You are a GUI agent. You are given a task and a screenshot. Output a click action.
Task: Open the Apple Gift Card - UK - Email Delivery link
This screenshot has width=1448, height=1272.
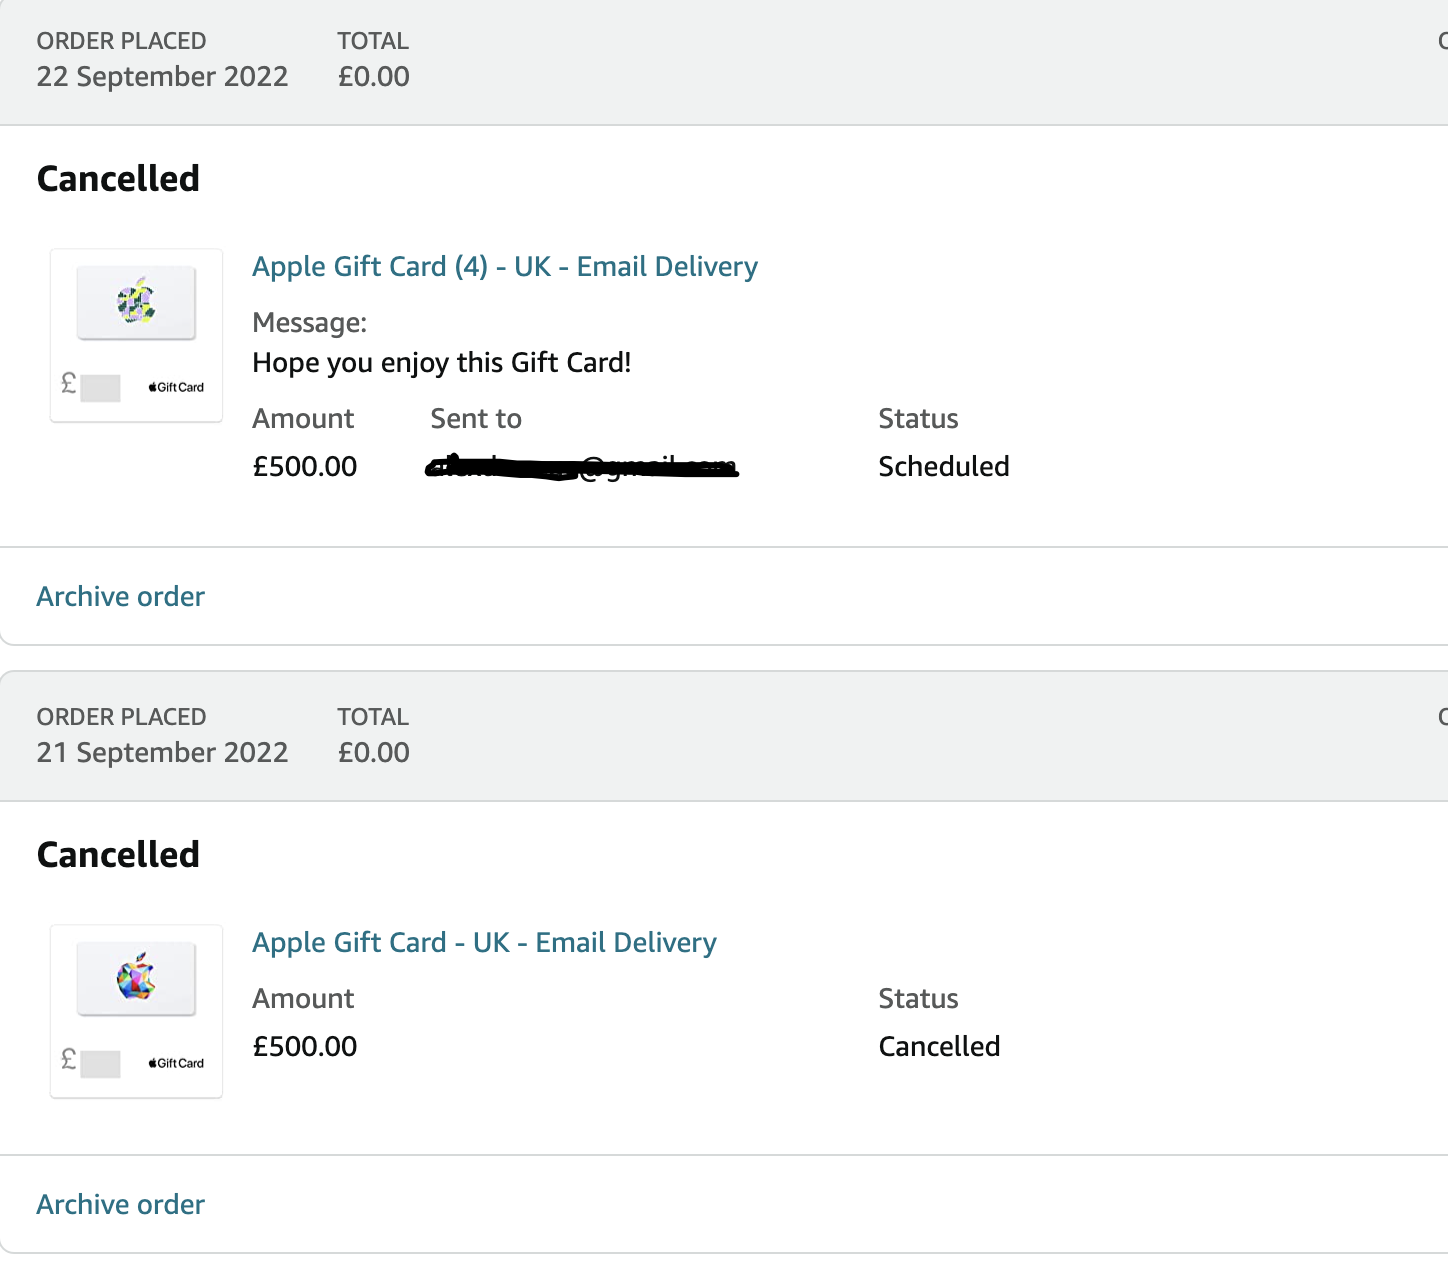point(484,943)
